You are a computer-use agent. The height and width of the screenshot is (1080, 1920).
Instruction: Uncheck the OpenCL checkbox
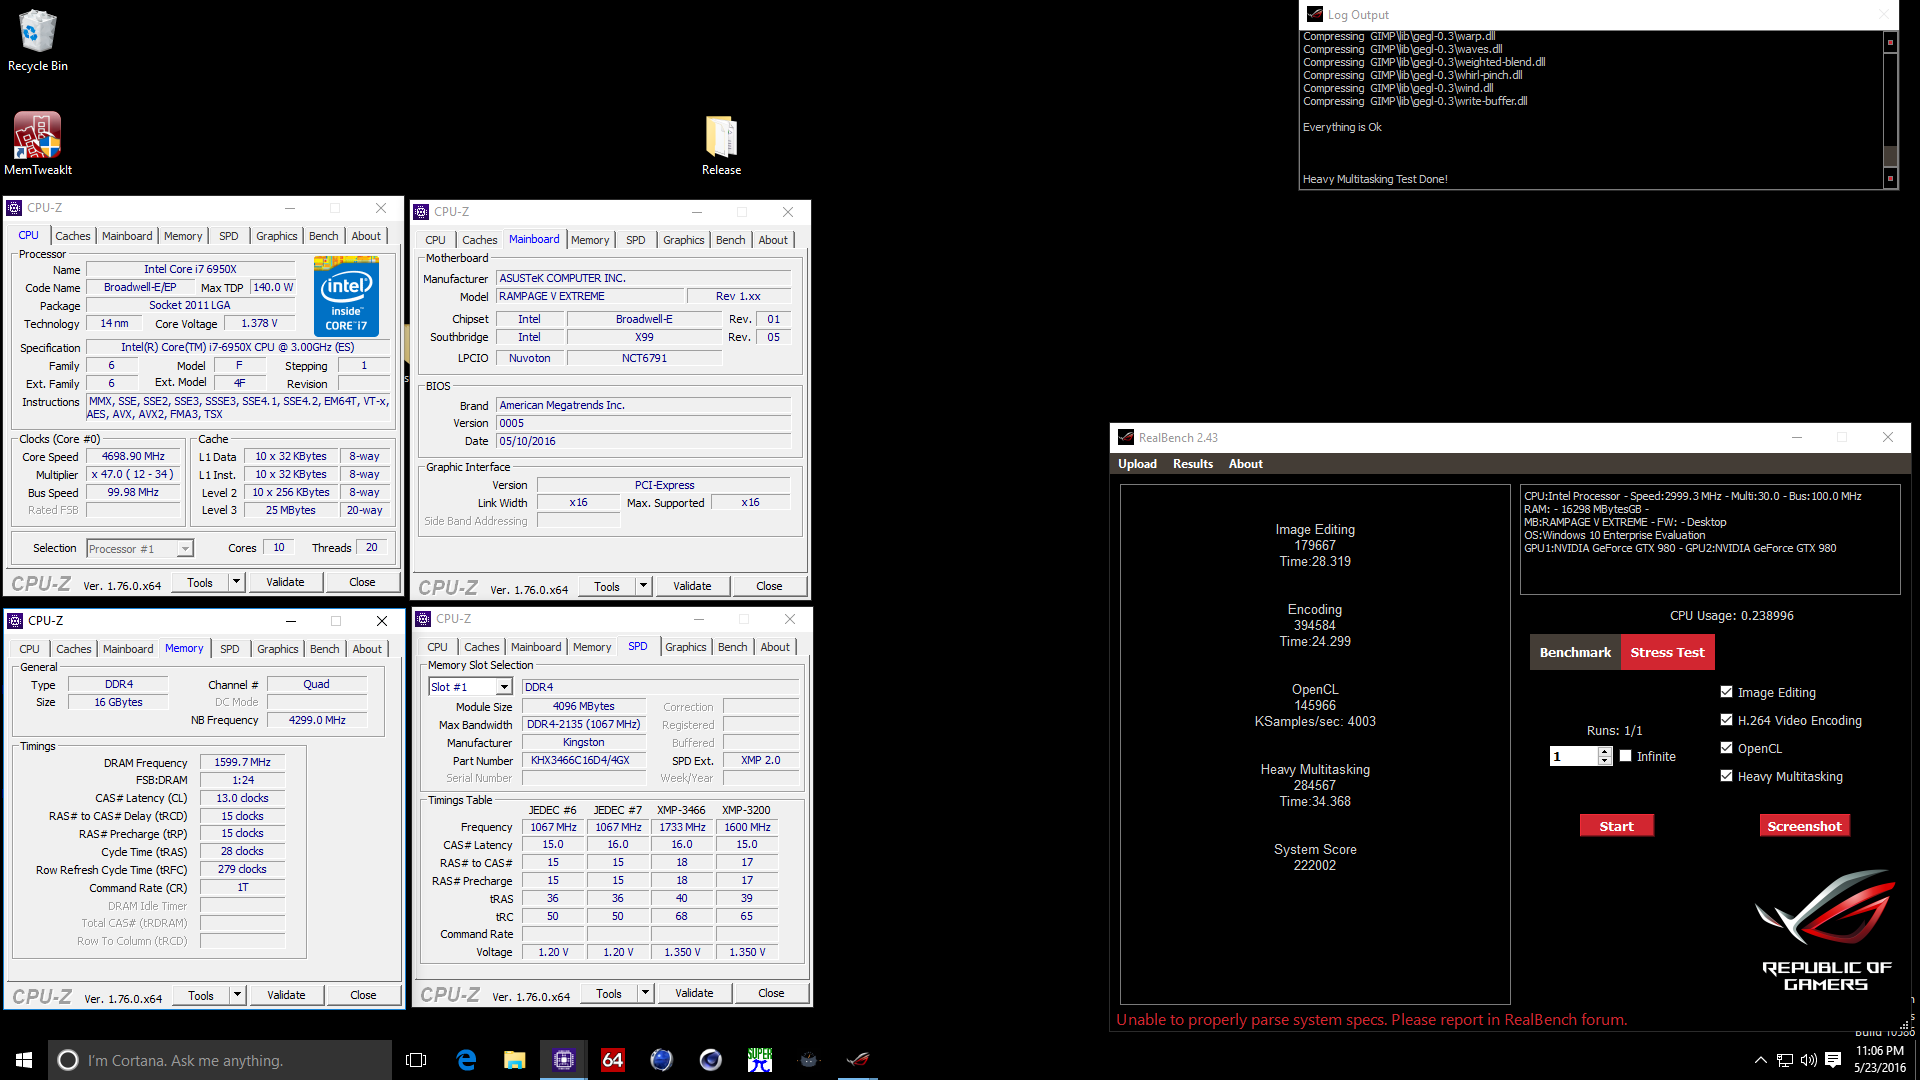(x=1726, y=748)
